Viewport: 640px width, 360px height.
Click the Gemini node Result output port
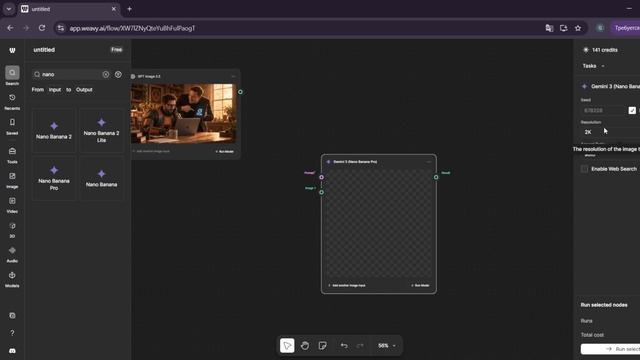[436, 177]
